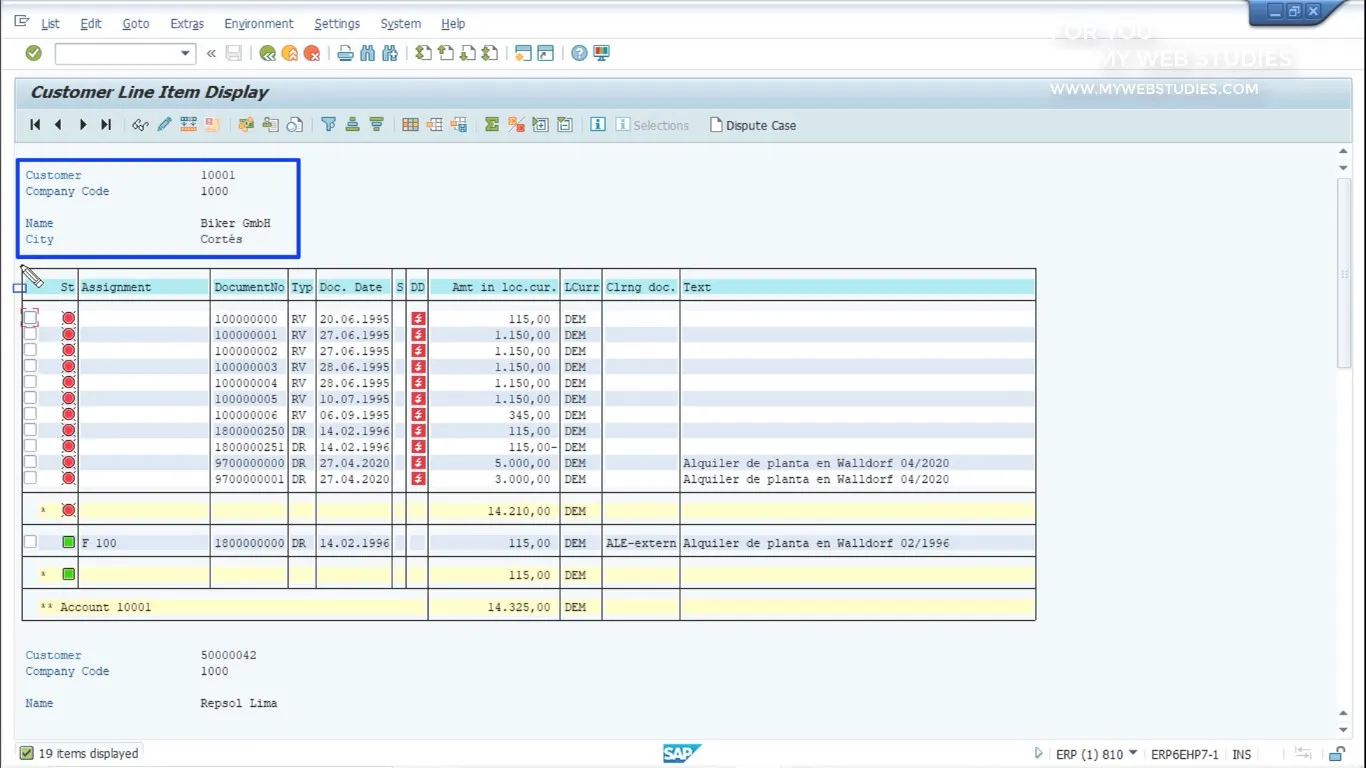Open the Extras menu
This screenshot has height=768, width=1366.
point(187,23)
